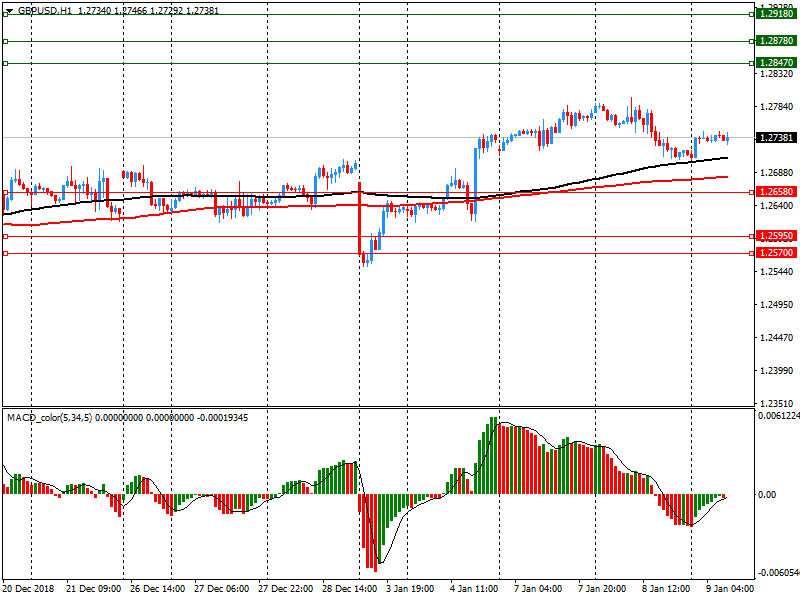Select the green 1.29180 price label
The height and width of the screenshot is (600, 800).
pos(776,15)
